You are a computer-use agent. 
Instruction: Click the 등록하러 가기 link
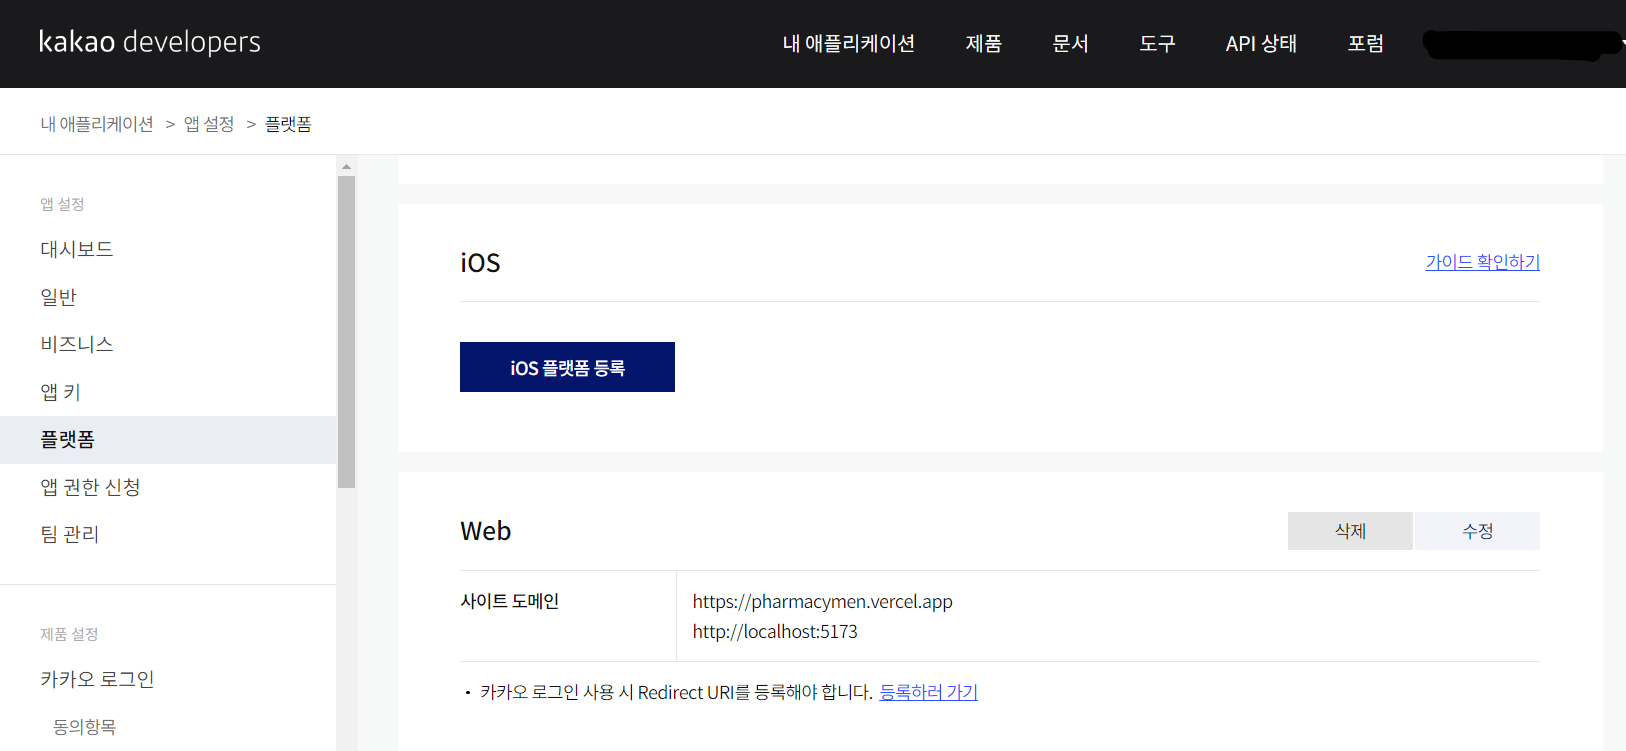point(928,692)
